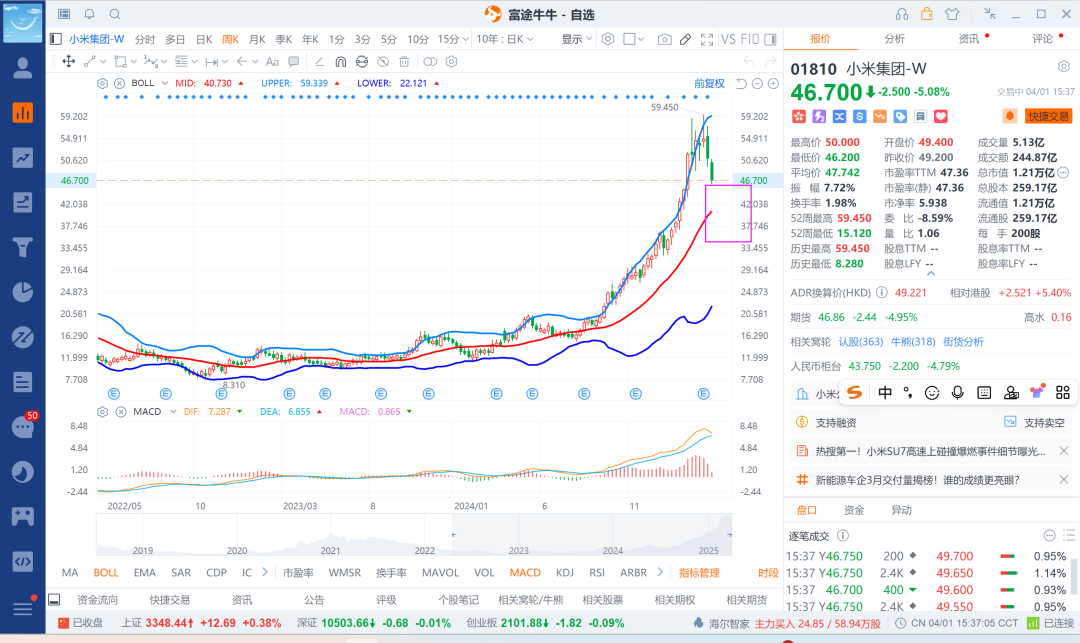
Task: Zoom in chart with plus icon
Action: pos(773,83)
